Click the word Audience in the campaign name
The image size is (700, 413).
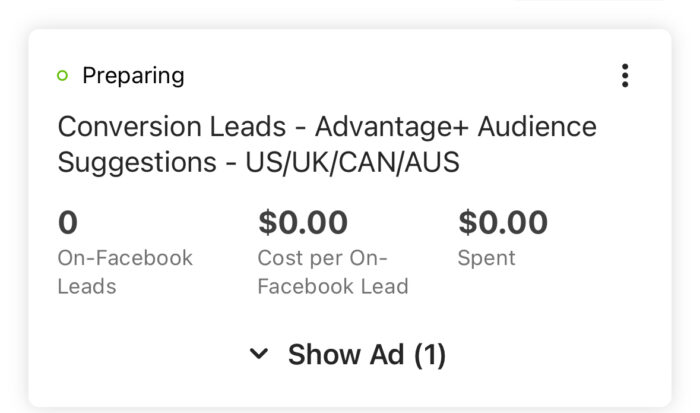pyautogui.click(x=537, y=126)
